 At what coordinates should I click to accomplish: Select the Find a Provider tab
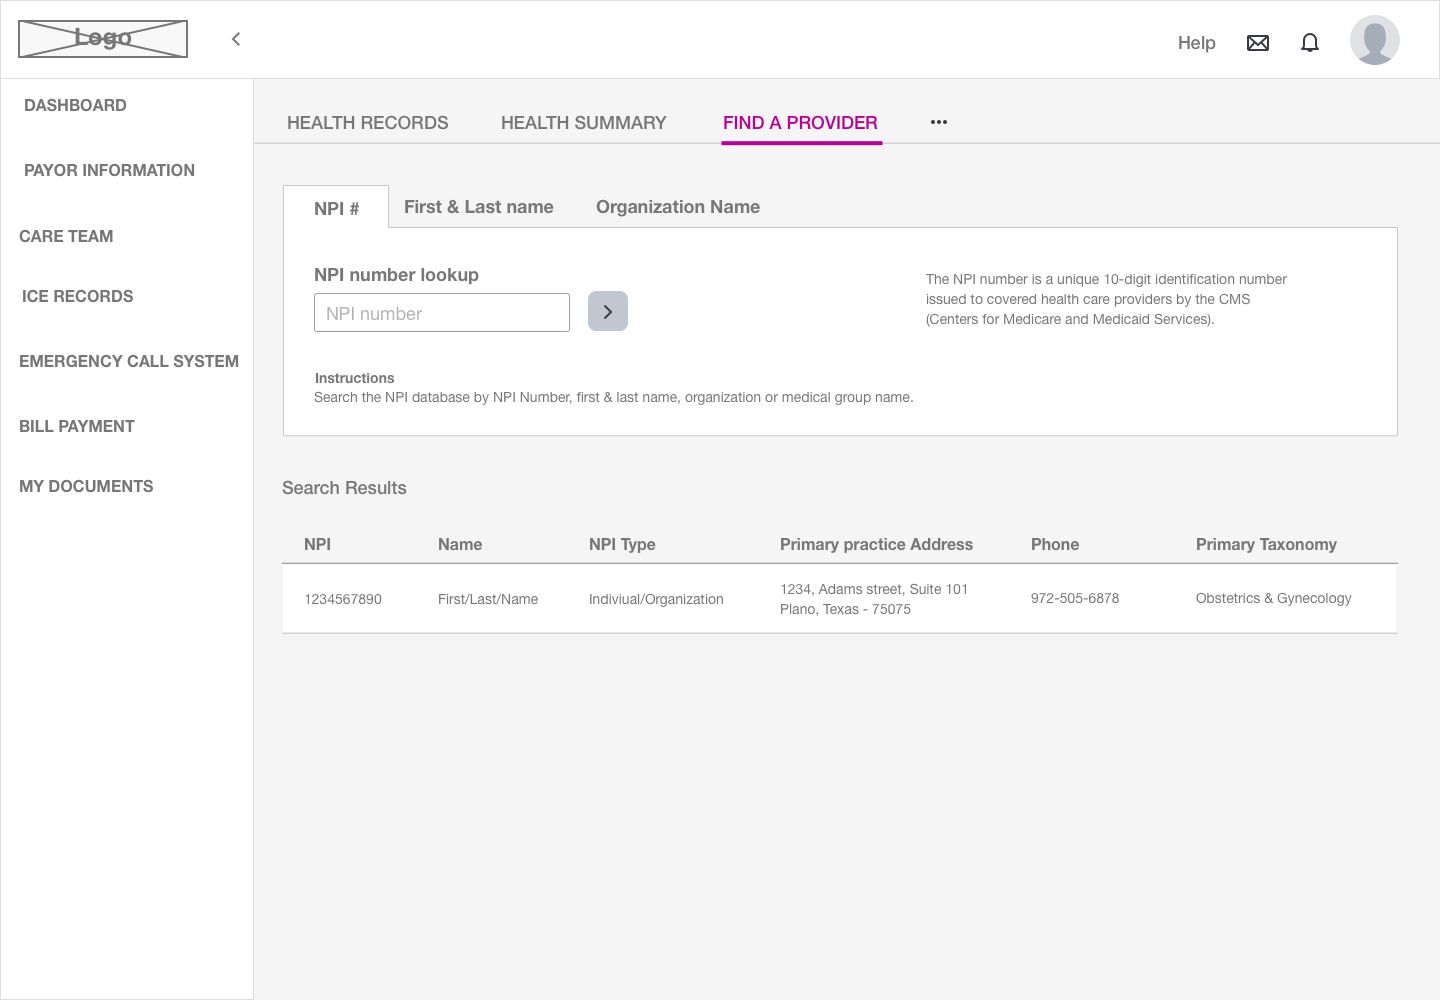point(801,122)
